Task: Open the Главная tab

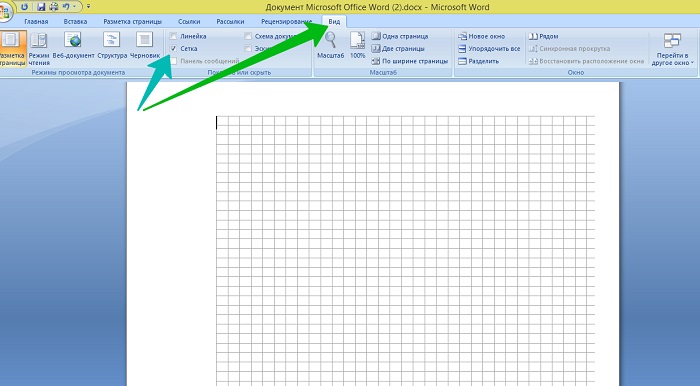Action: click(36, 21)
